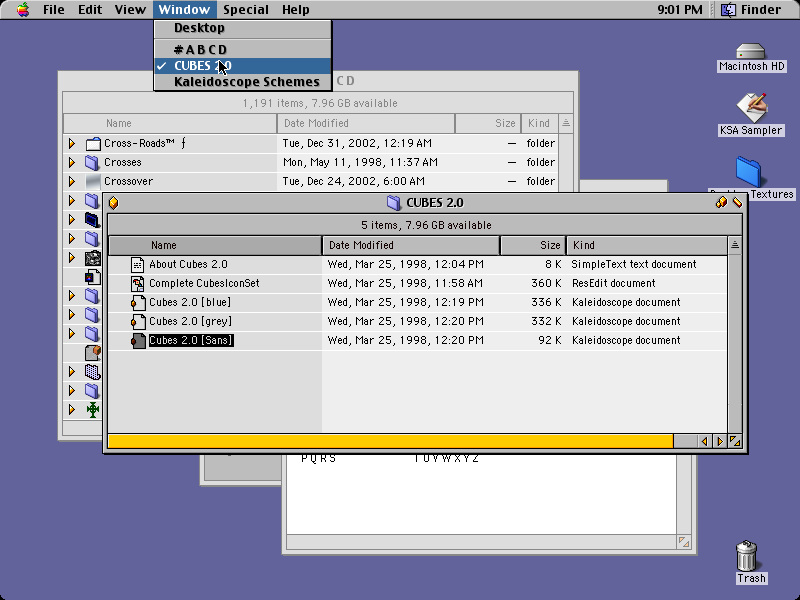Viewport: 800px width, 600px height.
Task: Click the Cubes 2.0 [grey] scheme icon
Action: pyautogui.click(x=137, y=321)
